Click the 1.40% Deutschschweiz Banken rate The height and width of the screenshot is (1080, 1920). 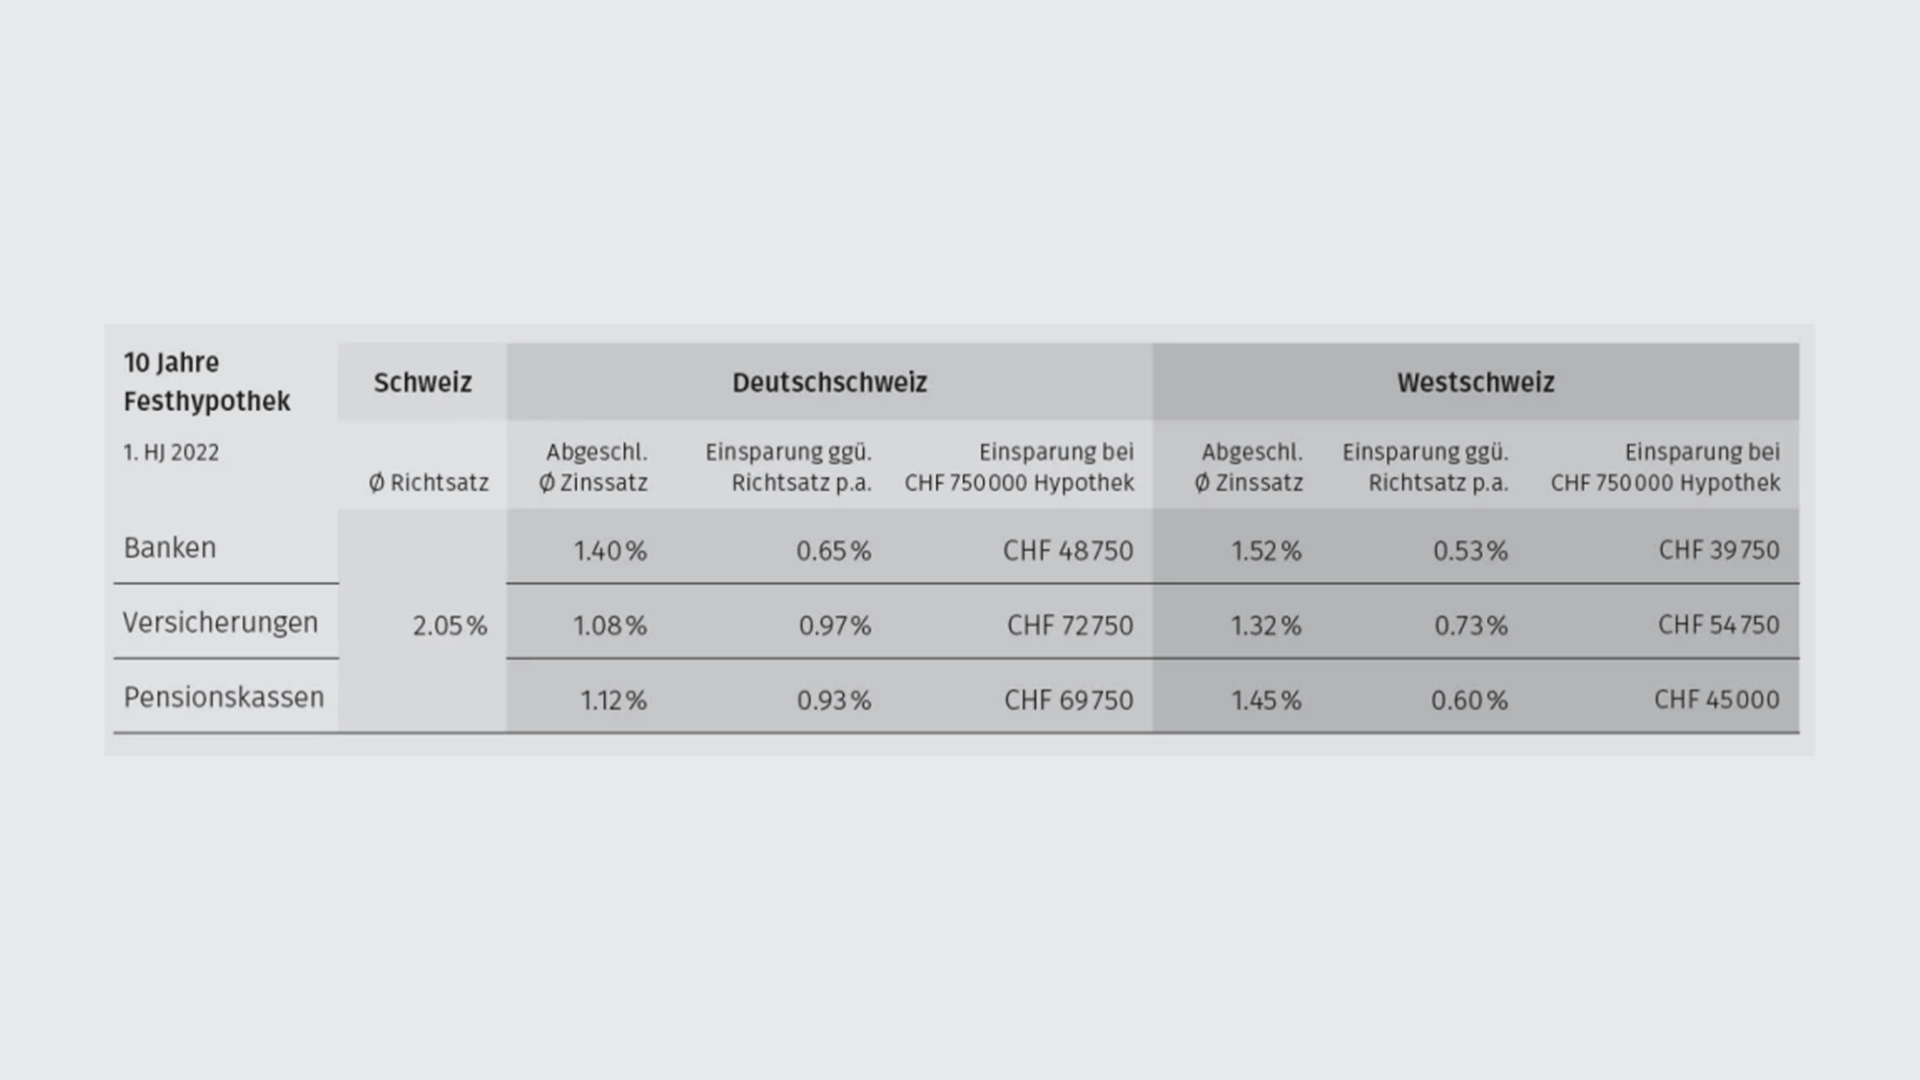tap(610, 551)
